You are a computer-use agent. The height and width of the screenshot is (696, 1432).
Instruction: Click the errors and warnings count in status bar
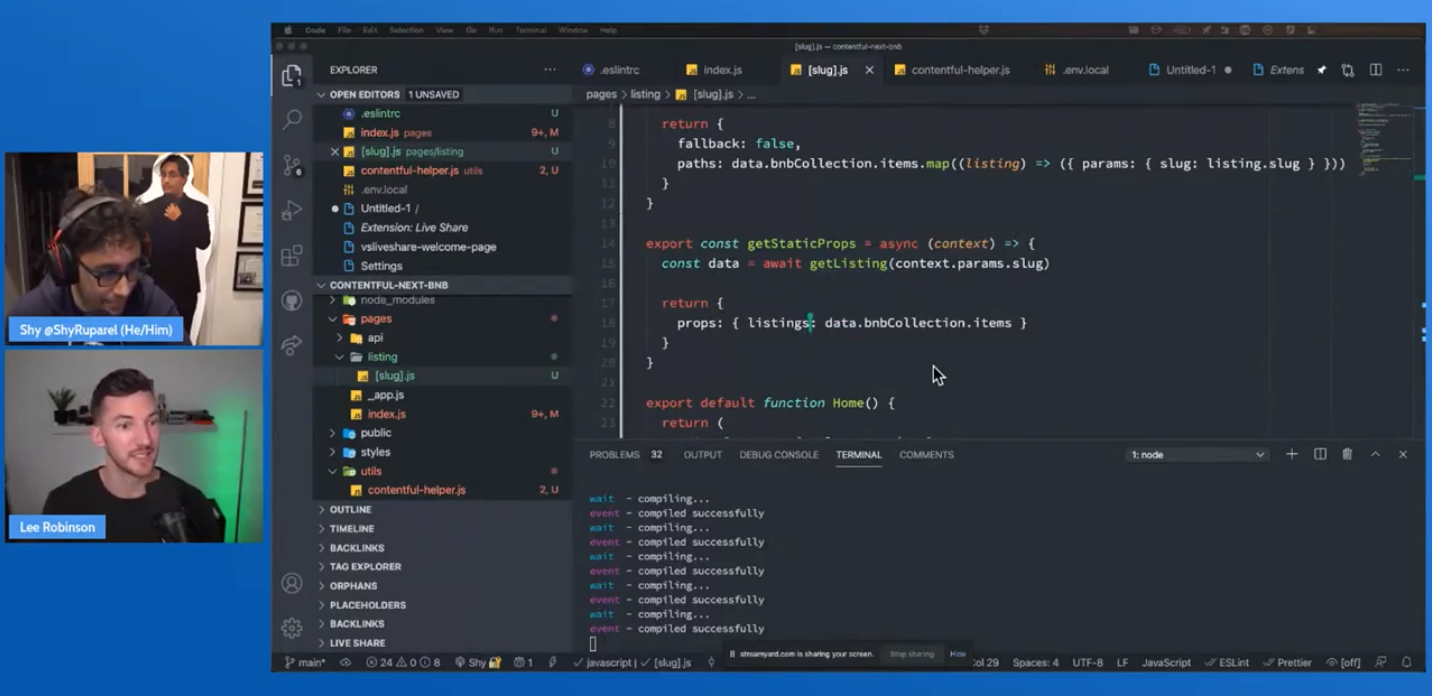(403, 662)
